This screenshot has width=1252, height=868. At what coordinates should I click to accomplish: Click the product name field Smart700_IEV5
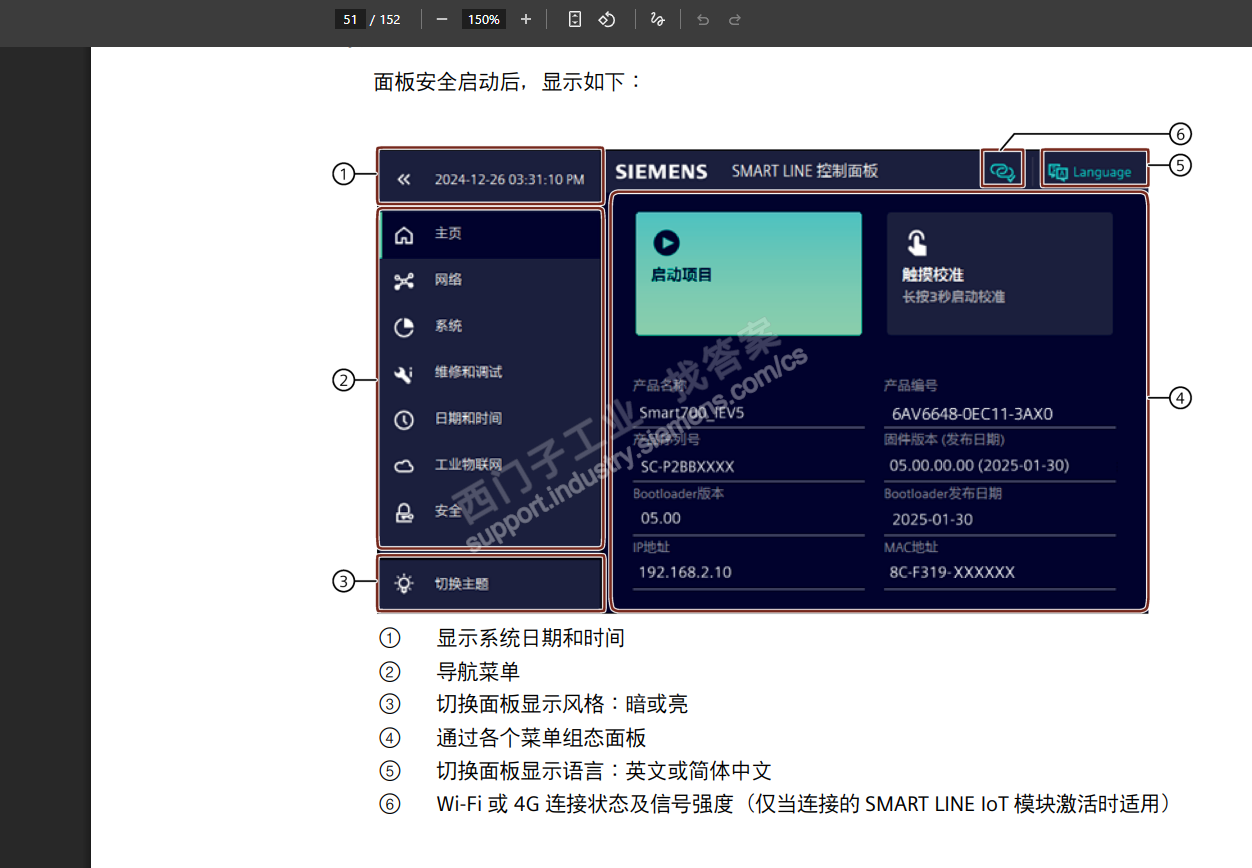point(749,412)
